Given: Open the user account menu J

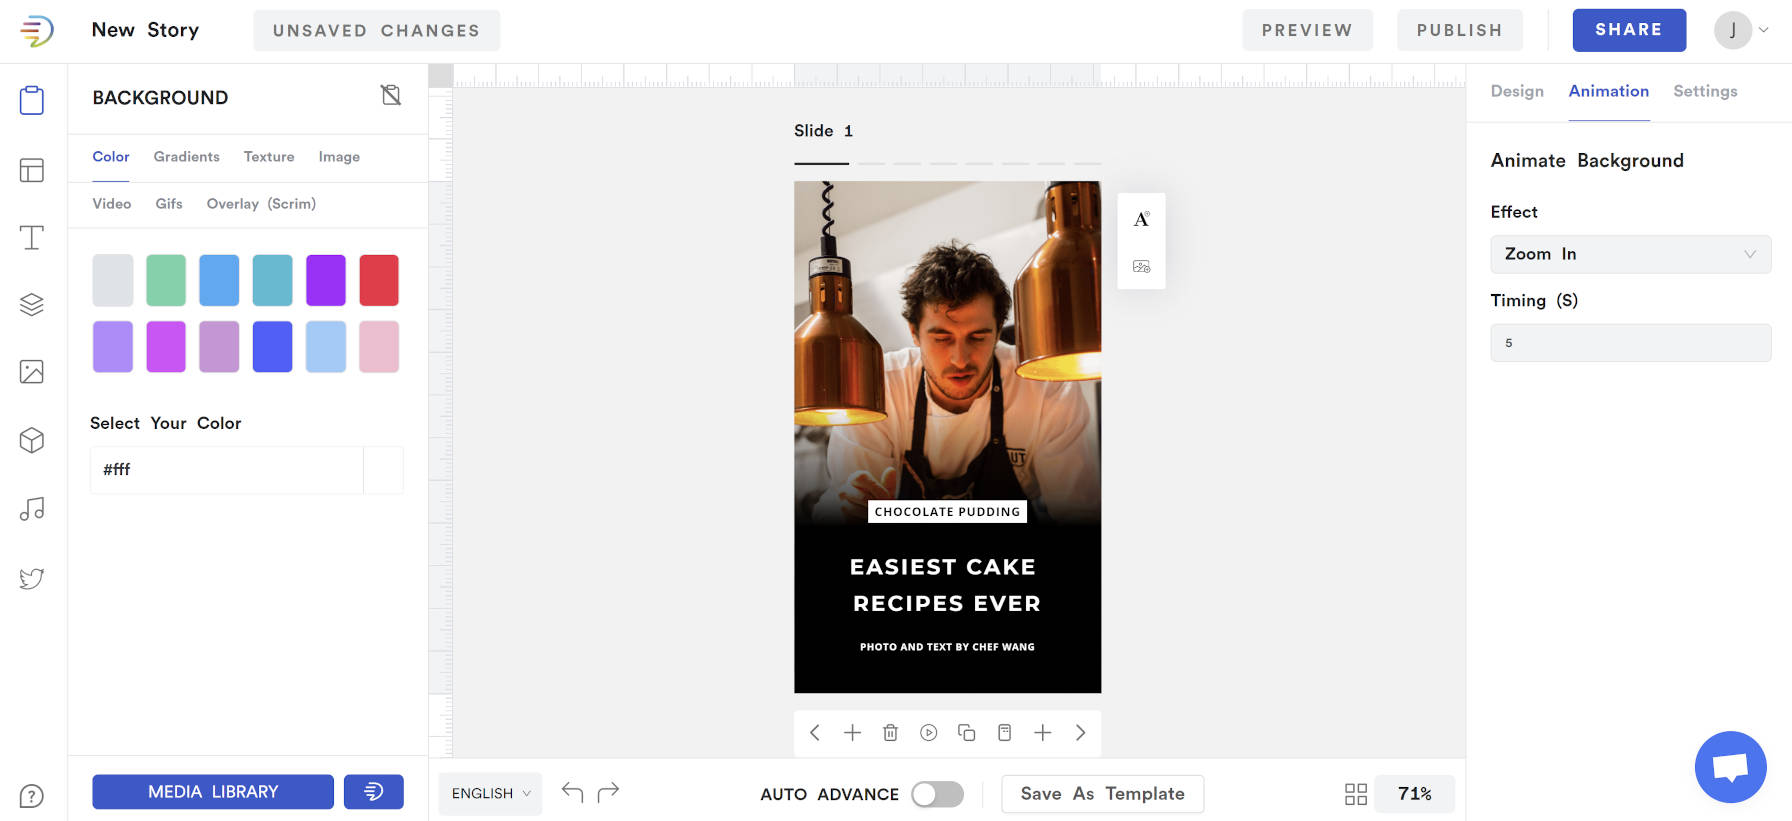Looking at the screenshot, I should [1741, 30].
